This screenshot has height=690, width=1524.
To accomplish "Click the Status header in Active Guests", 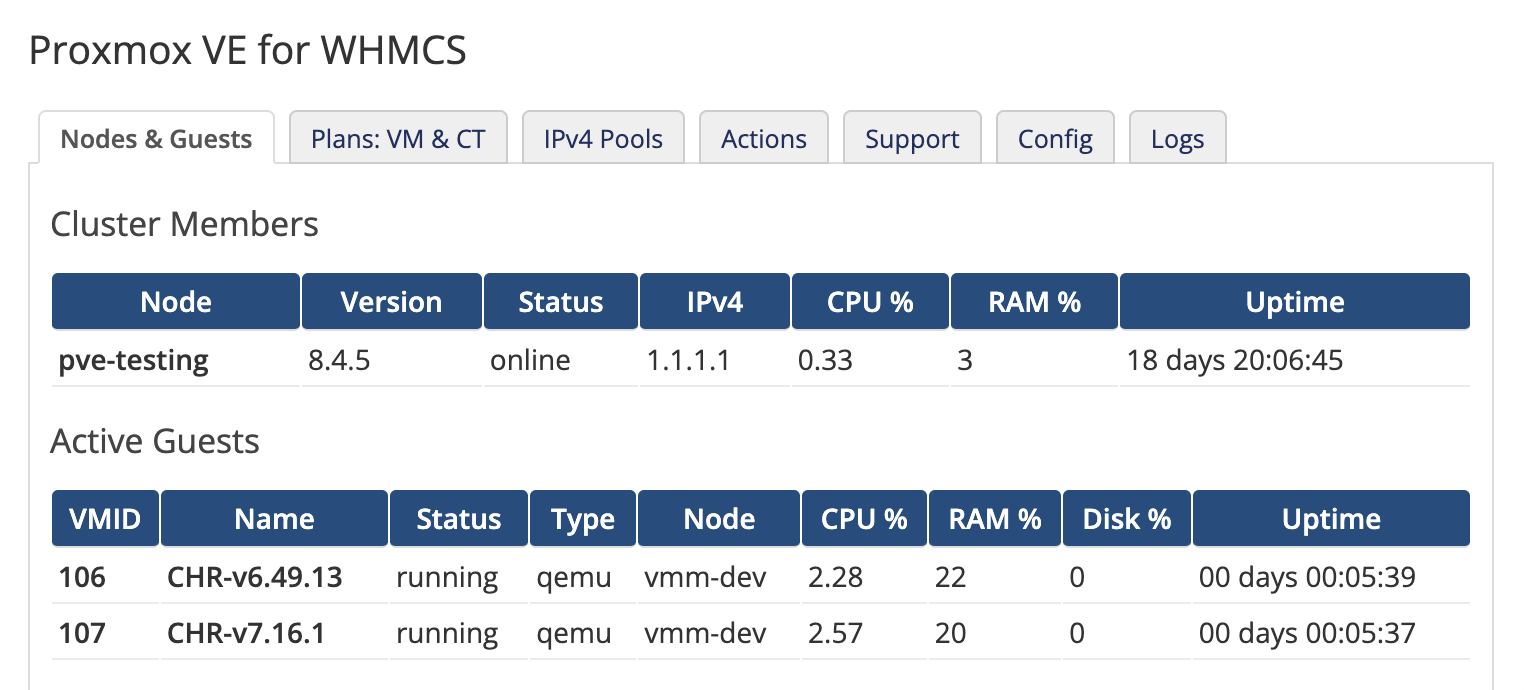I will coord(459,518).
